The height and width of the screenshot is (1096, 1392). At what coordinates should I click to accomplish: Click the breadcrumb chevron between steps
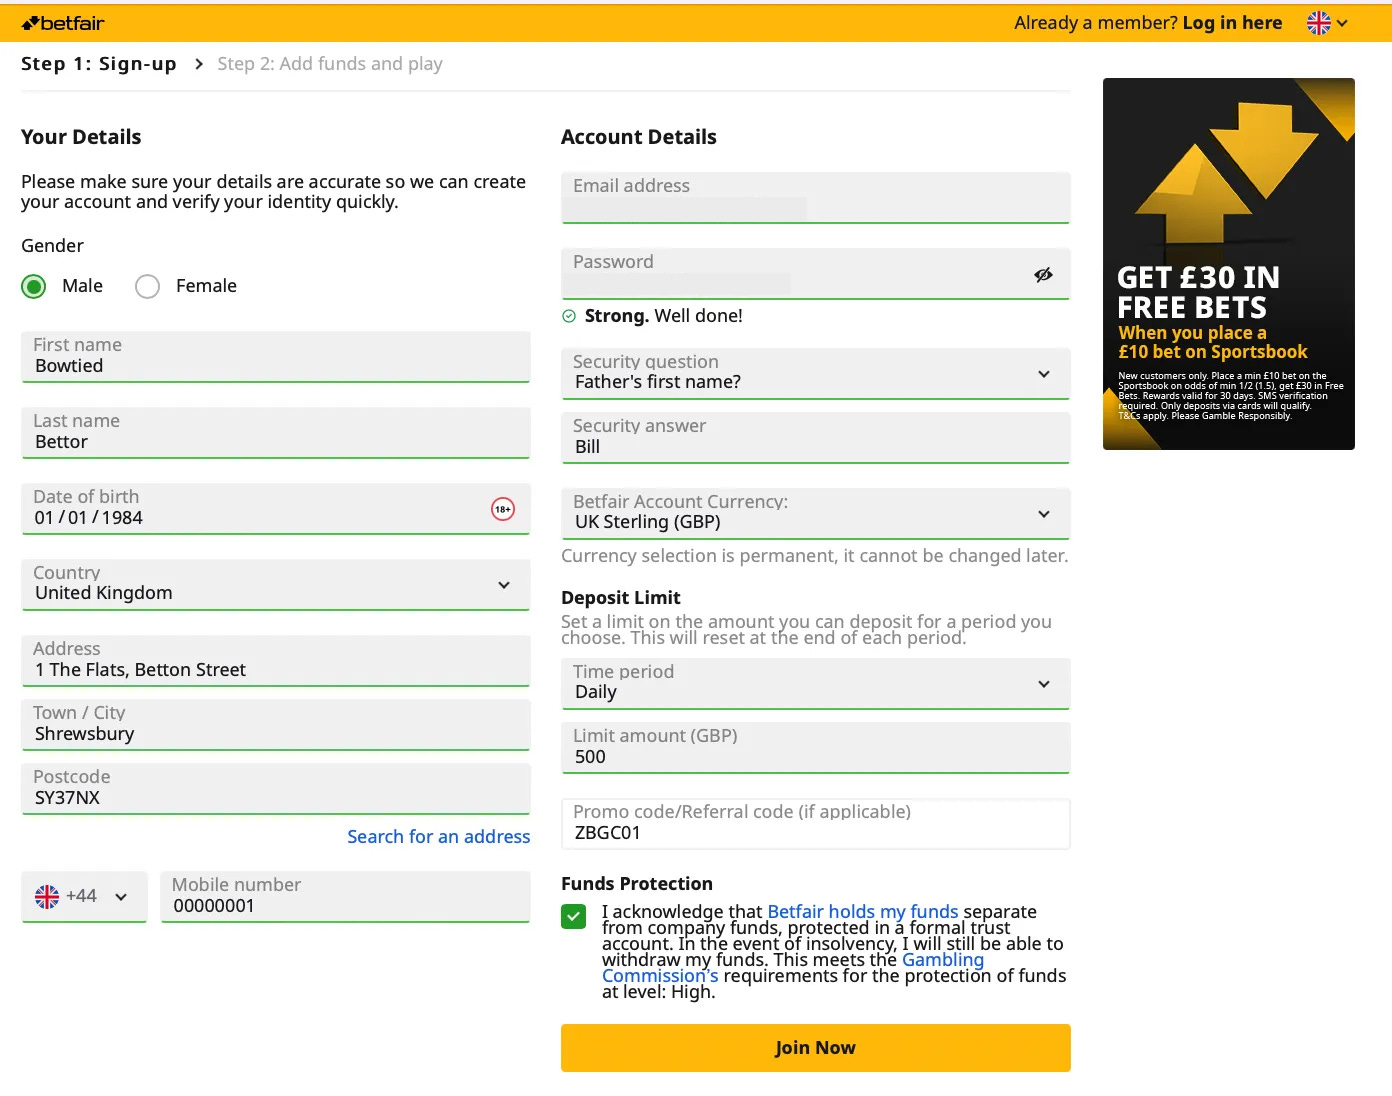pos(198,64)
